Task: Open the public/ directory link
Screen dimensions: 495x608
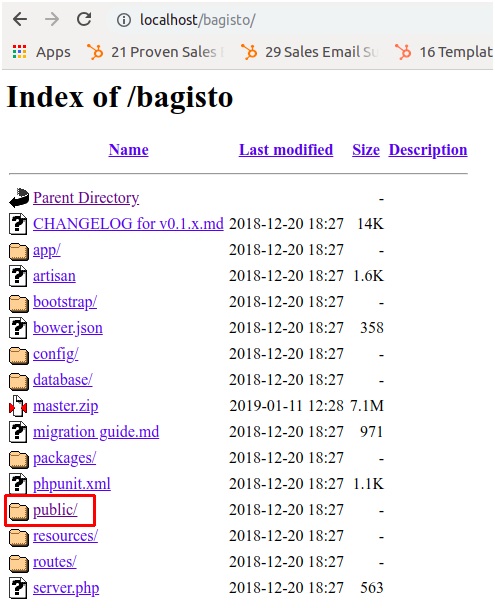Action: [x=55, y=510]
